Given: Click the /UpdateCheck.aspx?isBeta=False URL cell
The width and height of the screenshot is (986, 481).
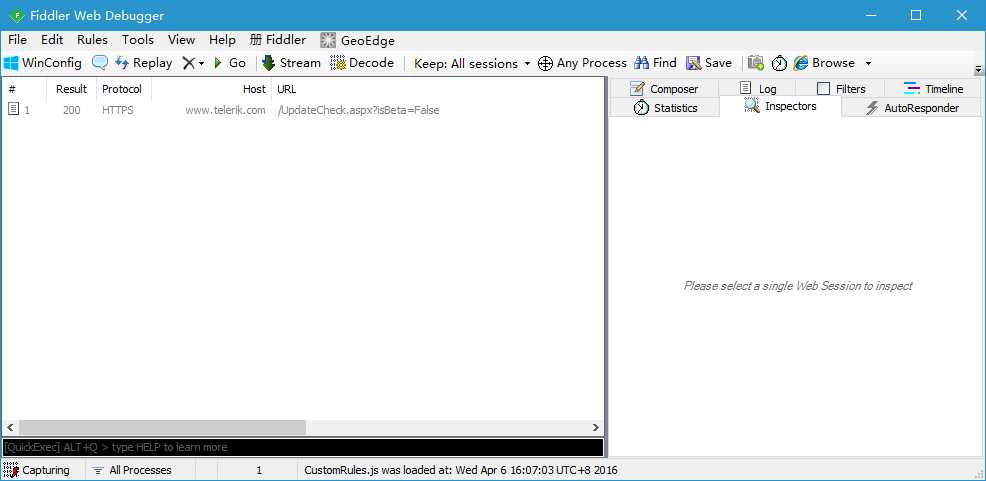Looking at the screenshot, I should click(358, 110).
